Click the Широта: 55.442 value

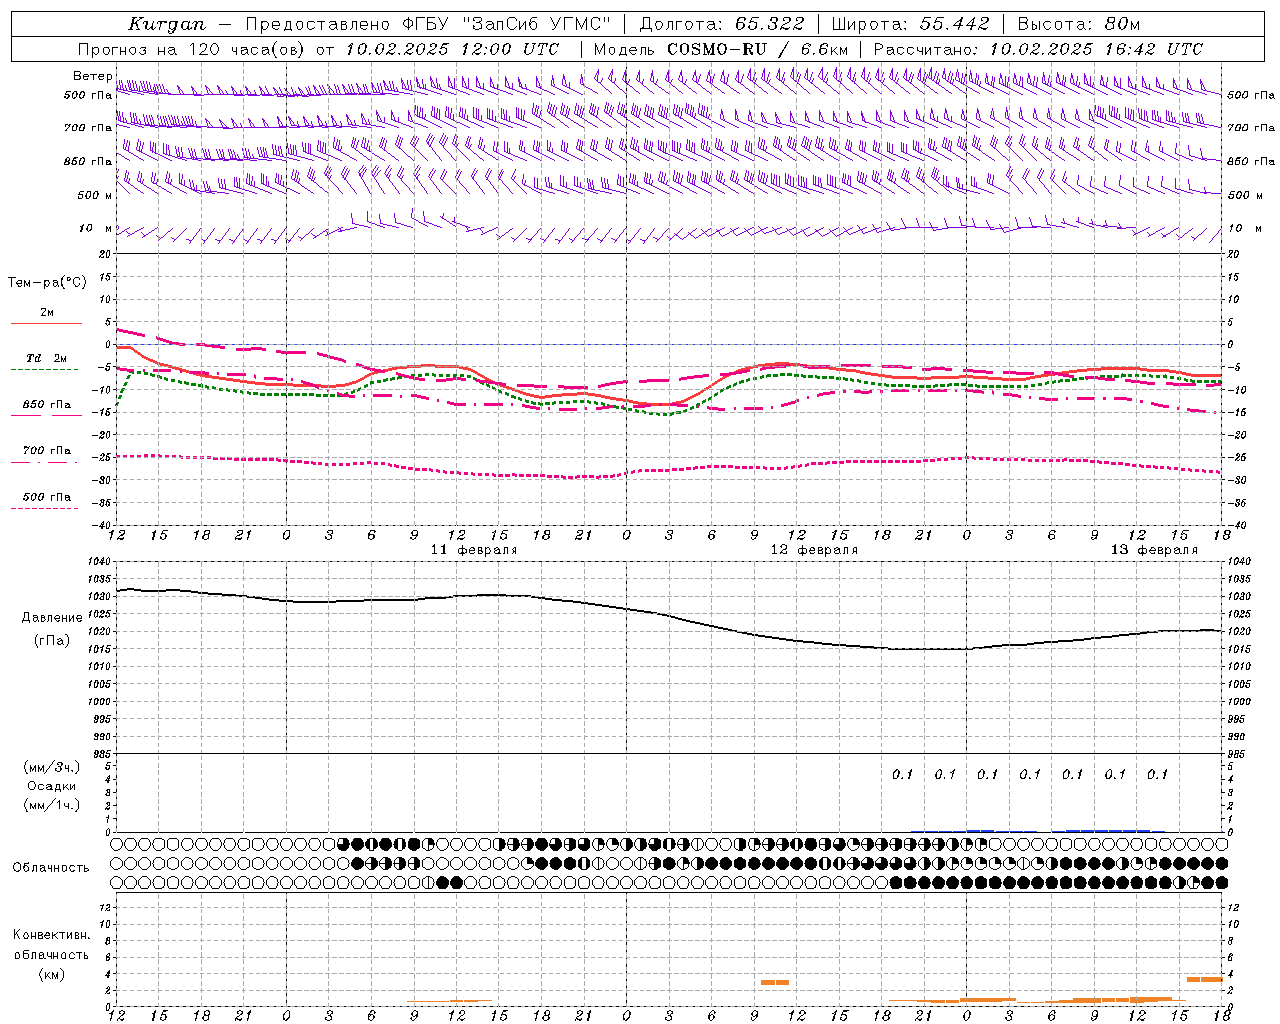911,24
